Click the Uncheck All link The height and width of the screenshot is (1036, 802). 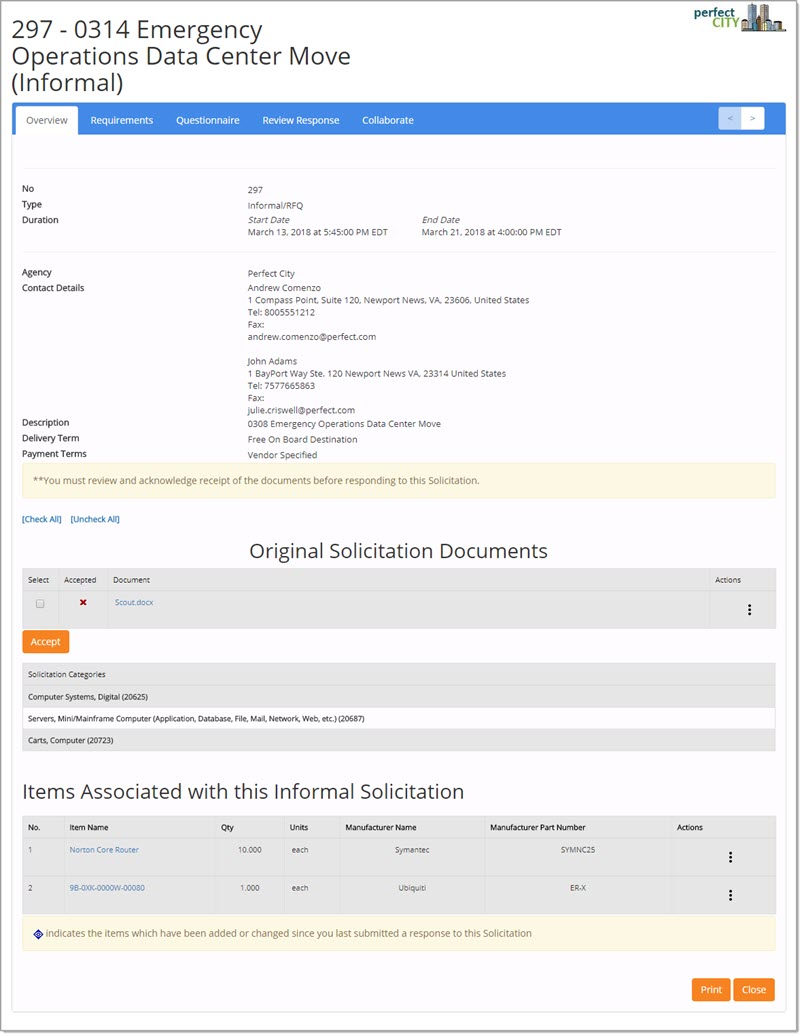click(x=95, y=520)
